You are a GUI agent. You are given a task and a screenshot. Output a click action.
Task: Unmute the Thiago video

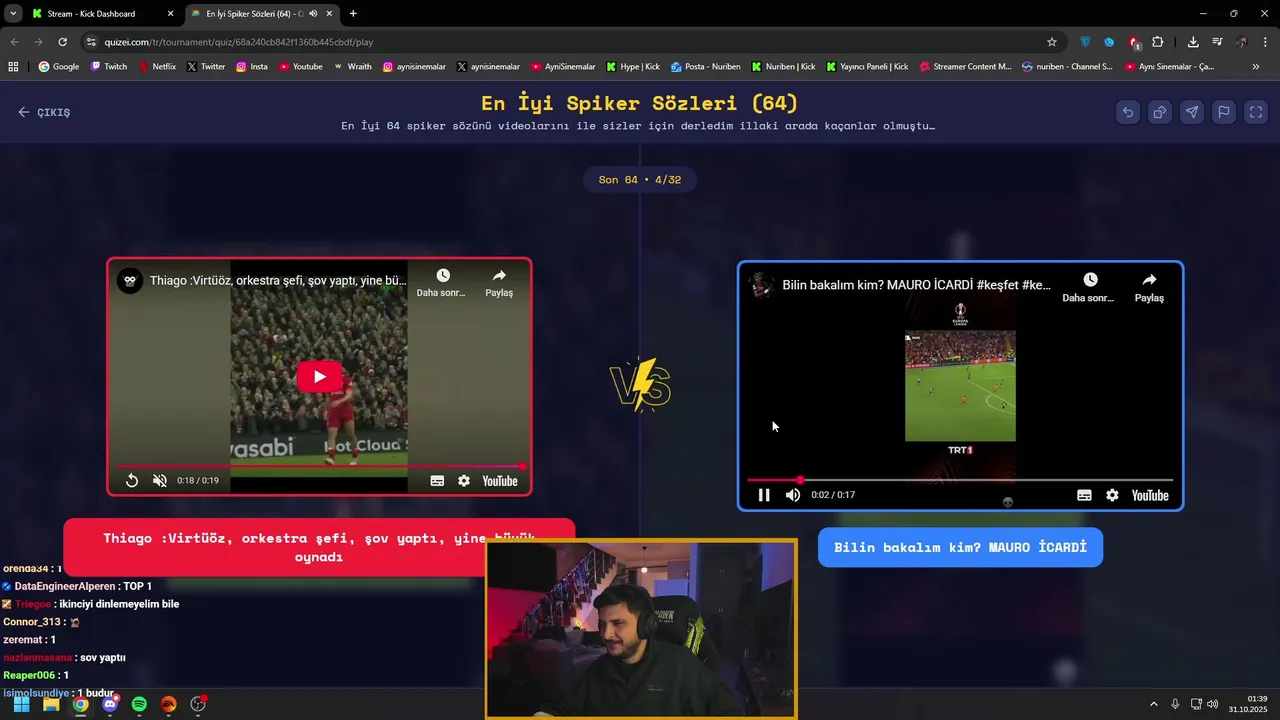click(159, 481)
